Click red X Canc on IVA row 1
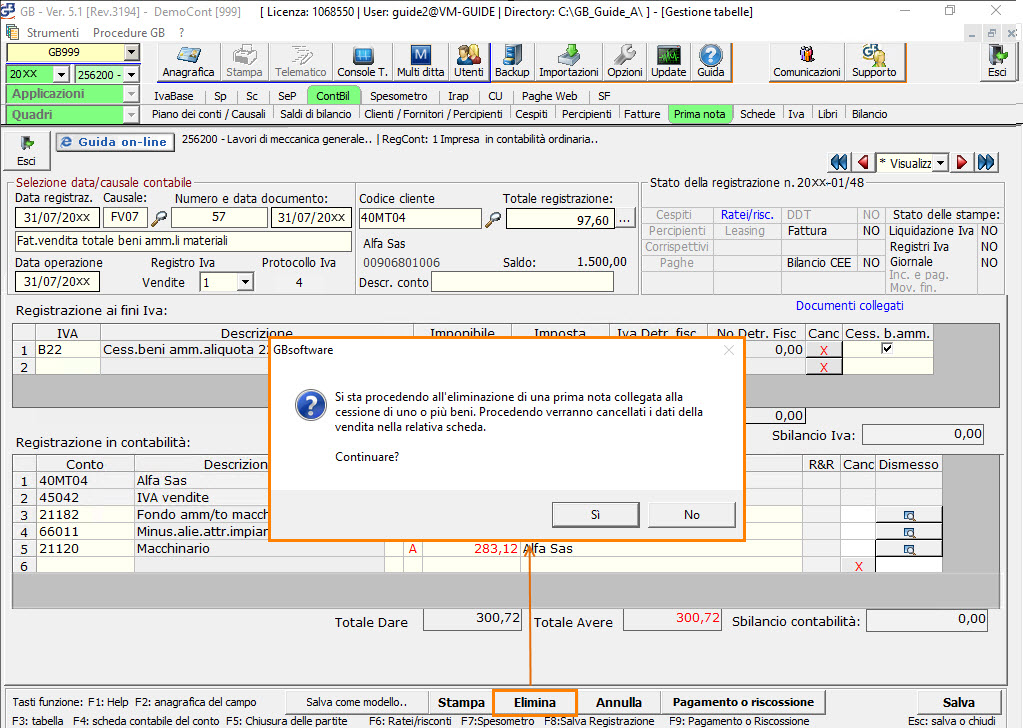1023x728 pixels. (x=823, y=350)
